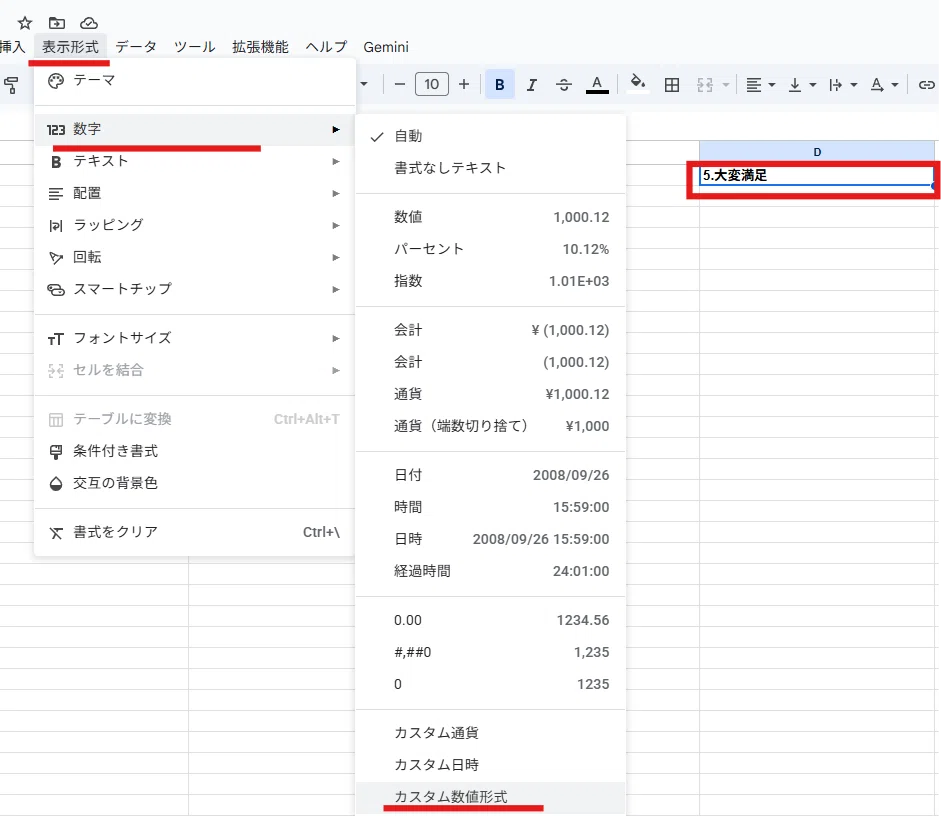Apply 日時 date-time format
The image size is (941, 816).
click(x=490, y=539)
